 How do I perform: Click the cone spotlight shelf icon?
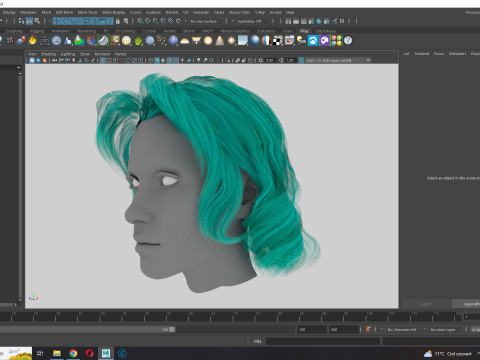tap(220, 41)
